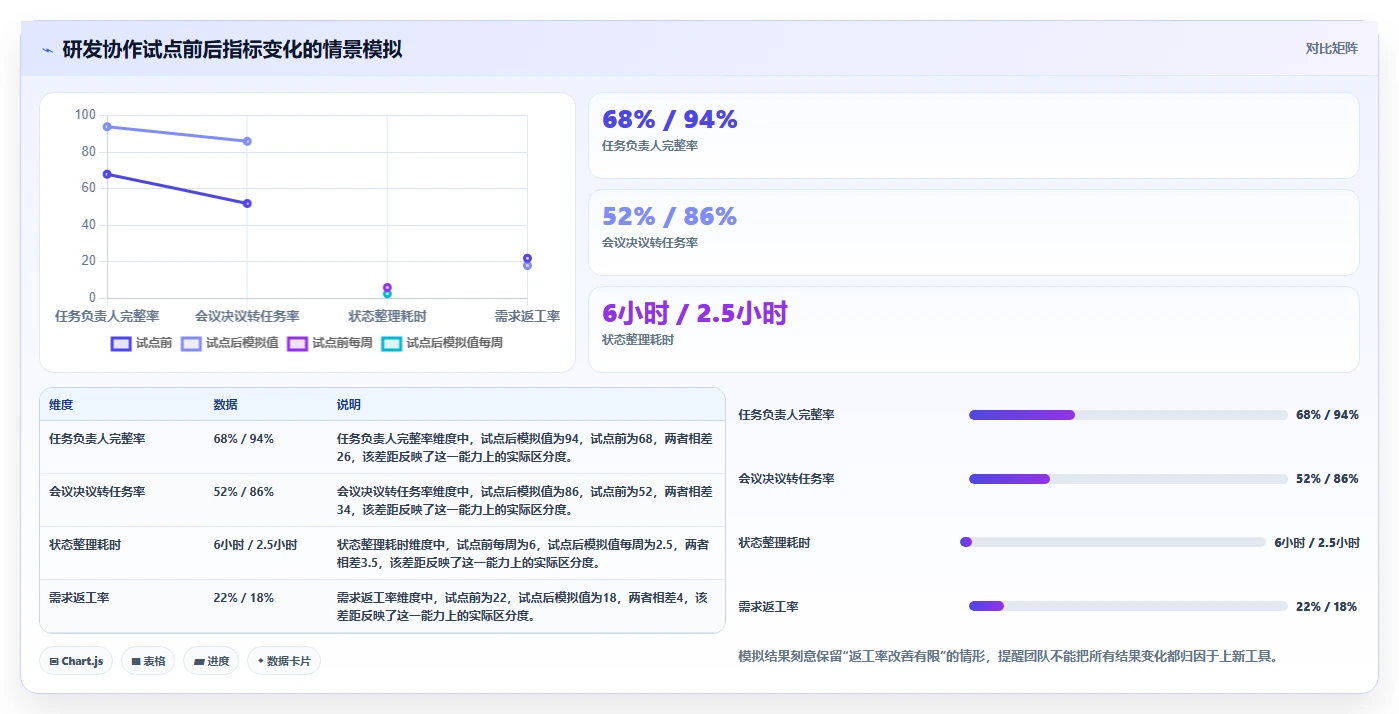Click the 会议决议转任务率 progress bar
The width and height of the screenshot is (1399, 714).
1128,479
